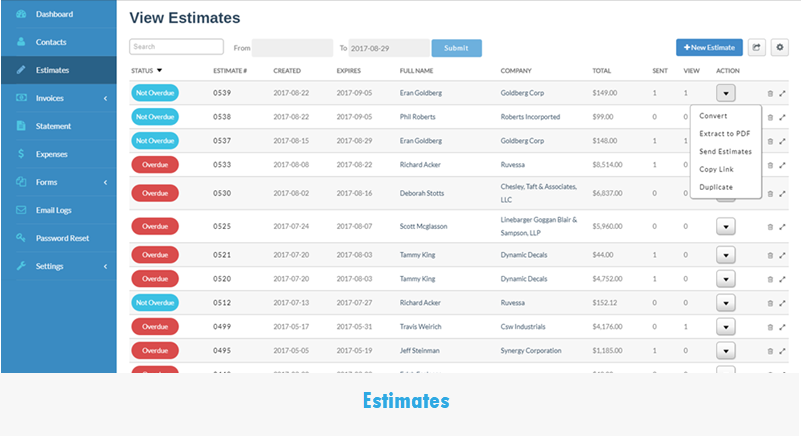
Task: Delete estimate 0520 using trash icon
Action: pyautogui.click(x=770, y=280)
